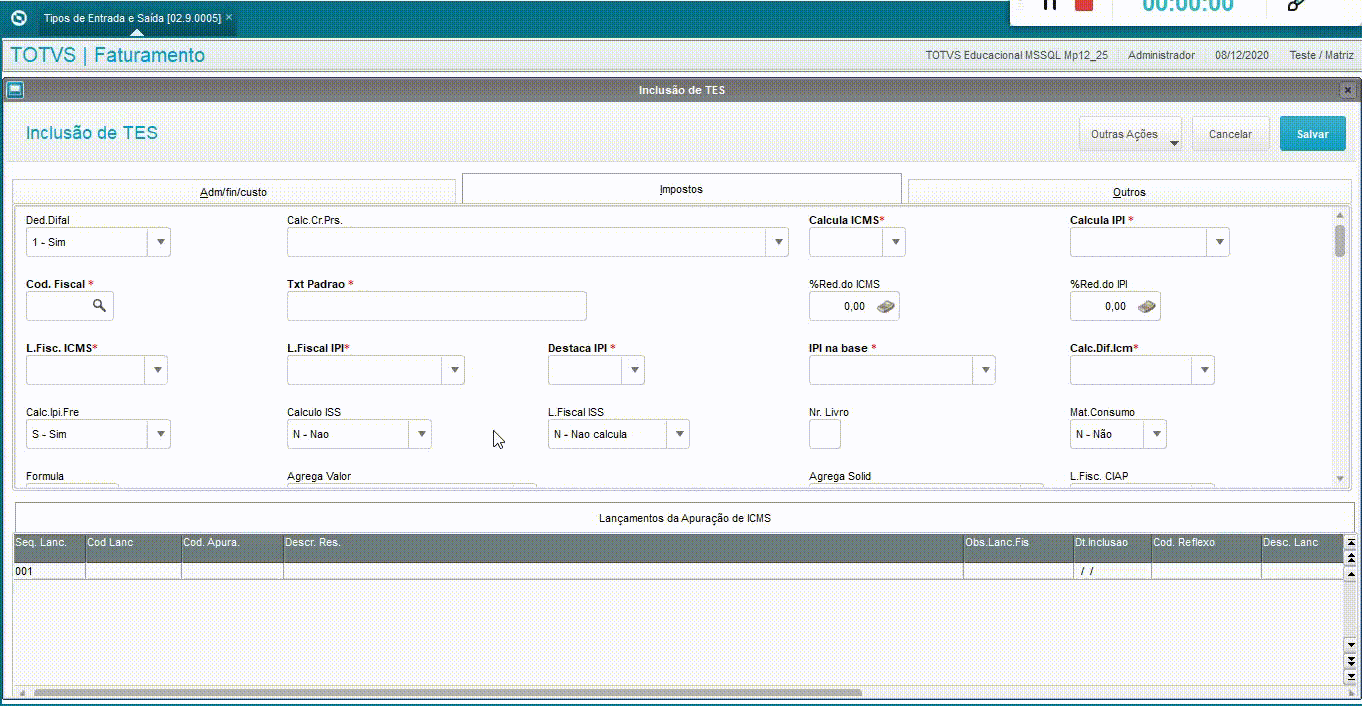Click the Cancelar button
The width and height of the screenshot is (1362, 706).
1230,134
